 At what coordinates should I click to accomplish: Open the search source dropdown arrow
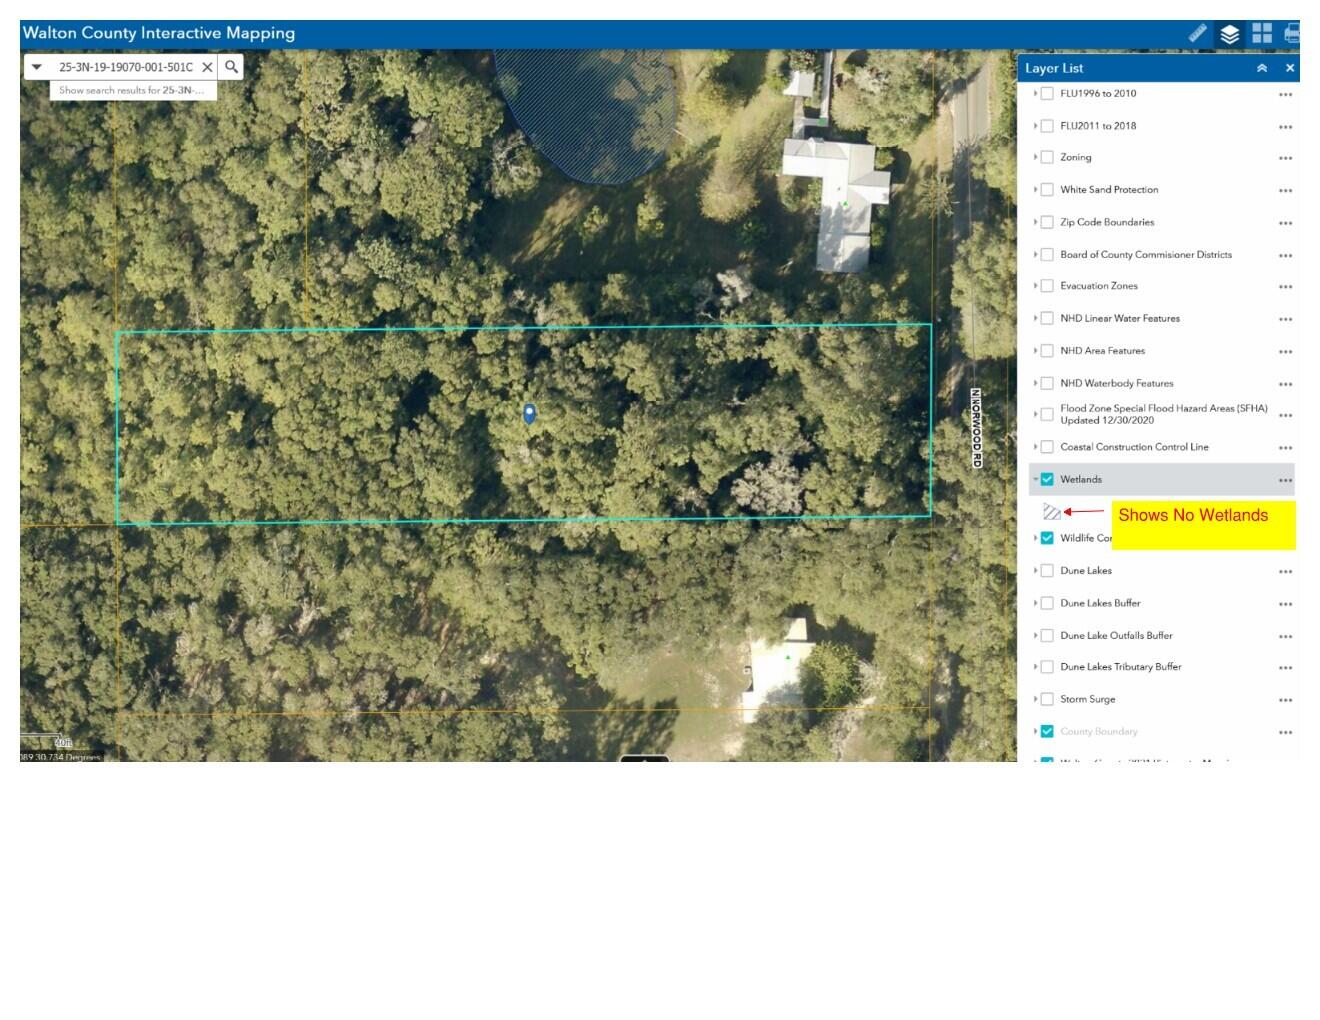click(37, 67)
